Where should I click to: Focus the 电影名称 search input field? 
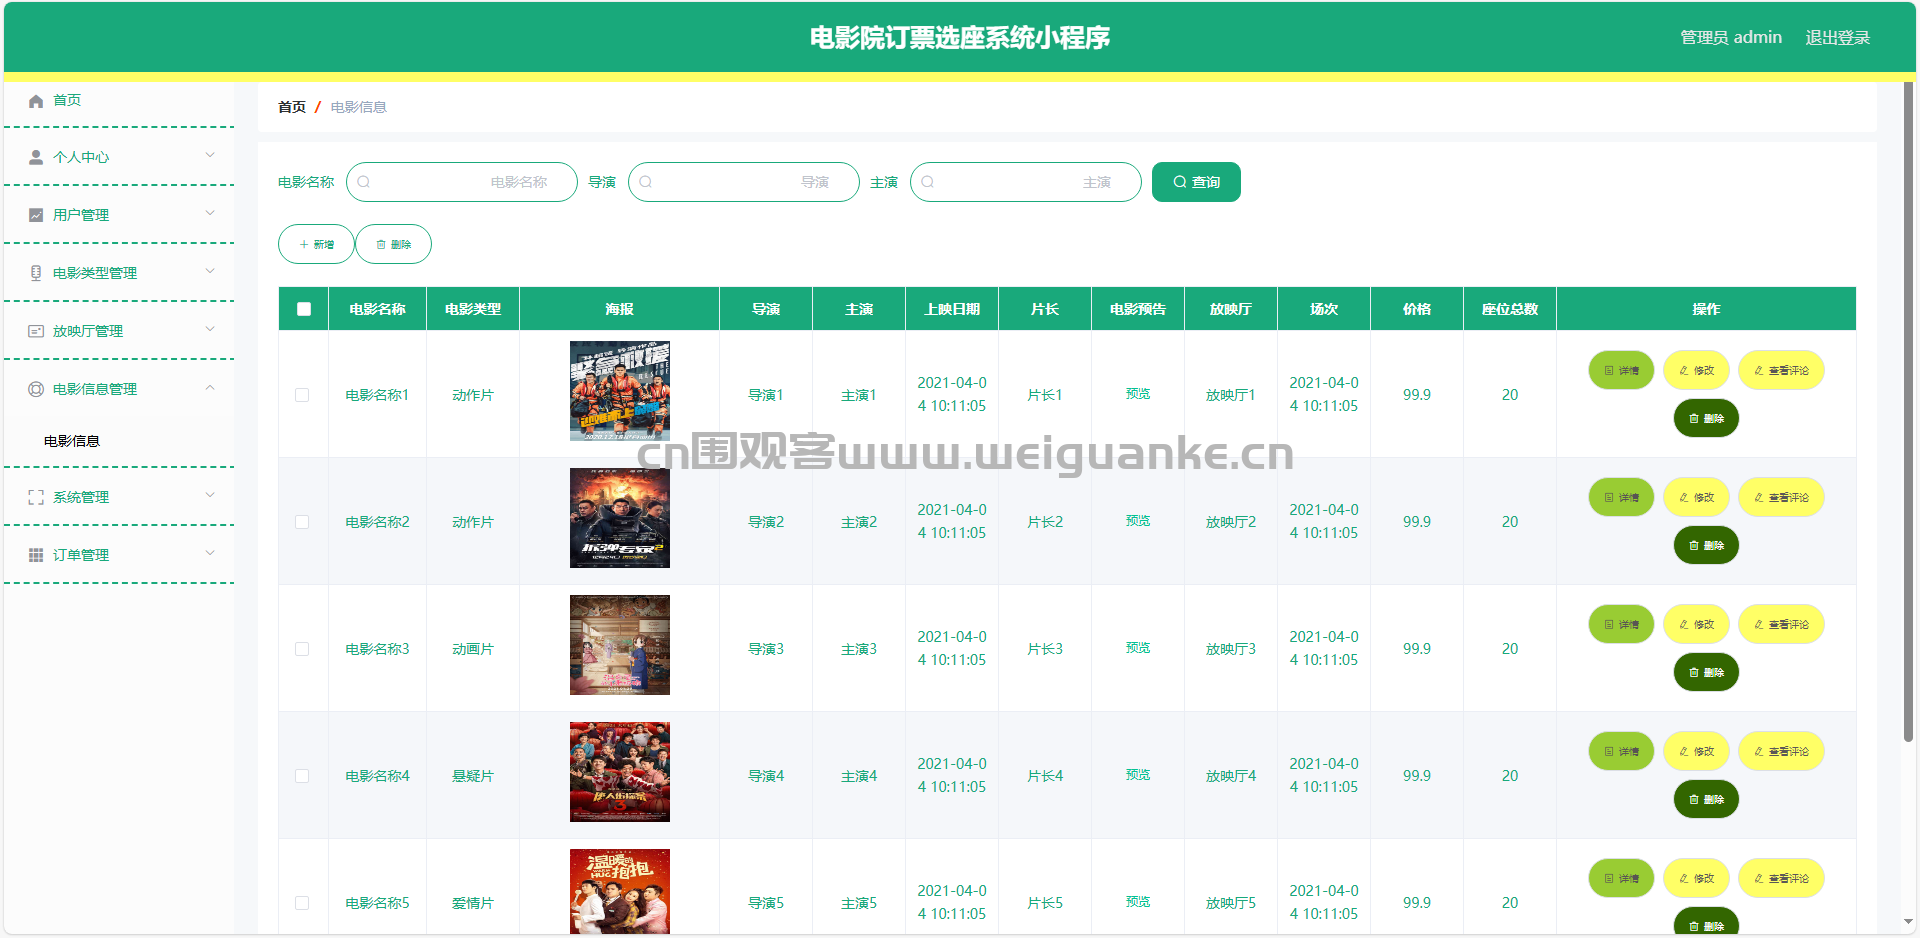(462, 182)
